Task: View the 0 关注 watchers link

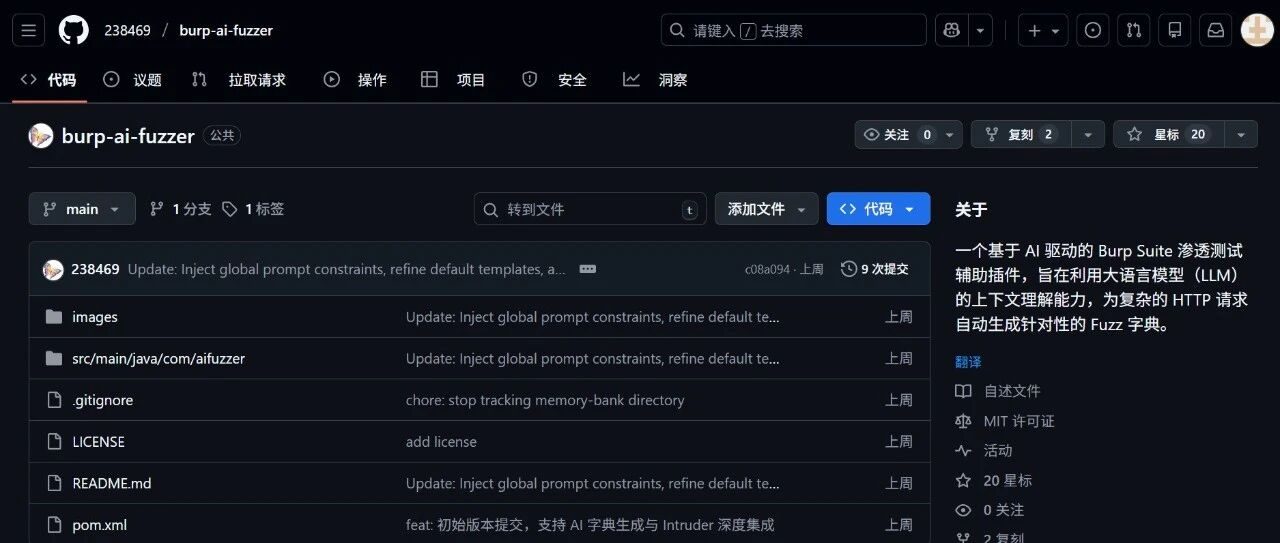Action: tap(990, 510)
